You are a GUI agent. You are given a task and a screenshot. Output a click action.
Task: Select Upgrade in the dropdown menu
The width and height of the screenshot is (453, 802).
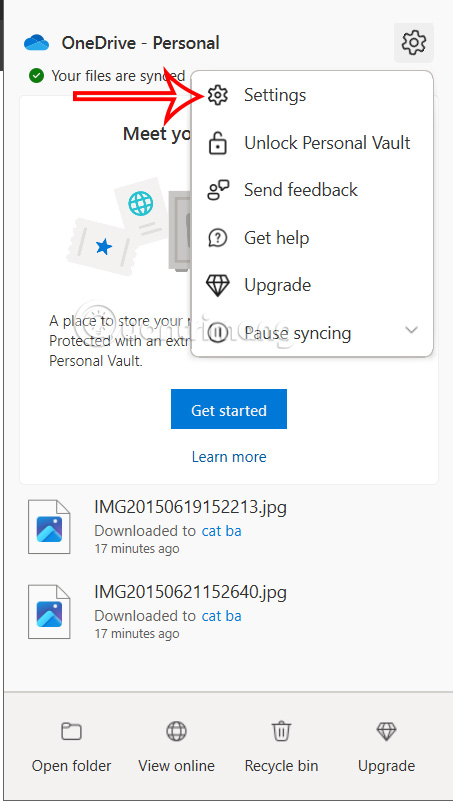point(312,285)
